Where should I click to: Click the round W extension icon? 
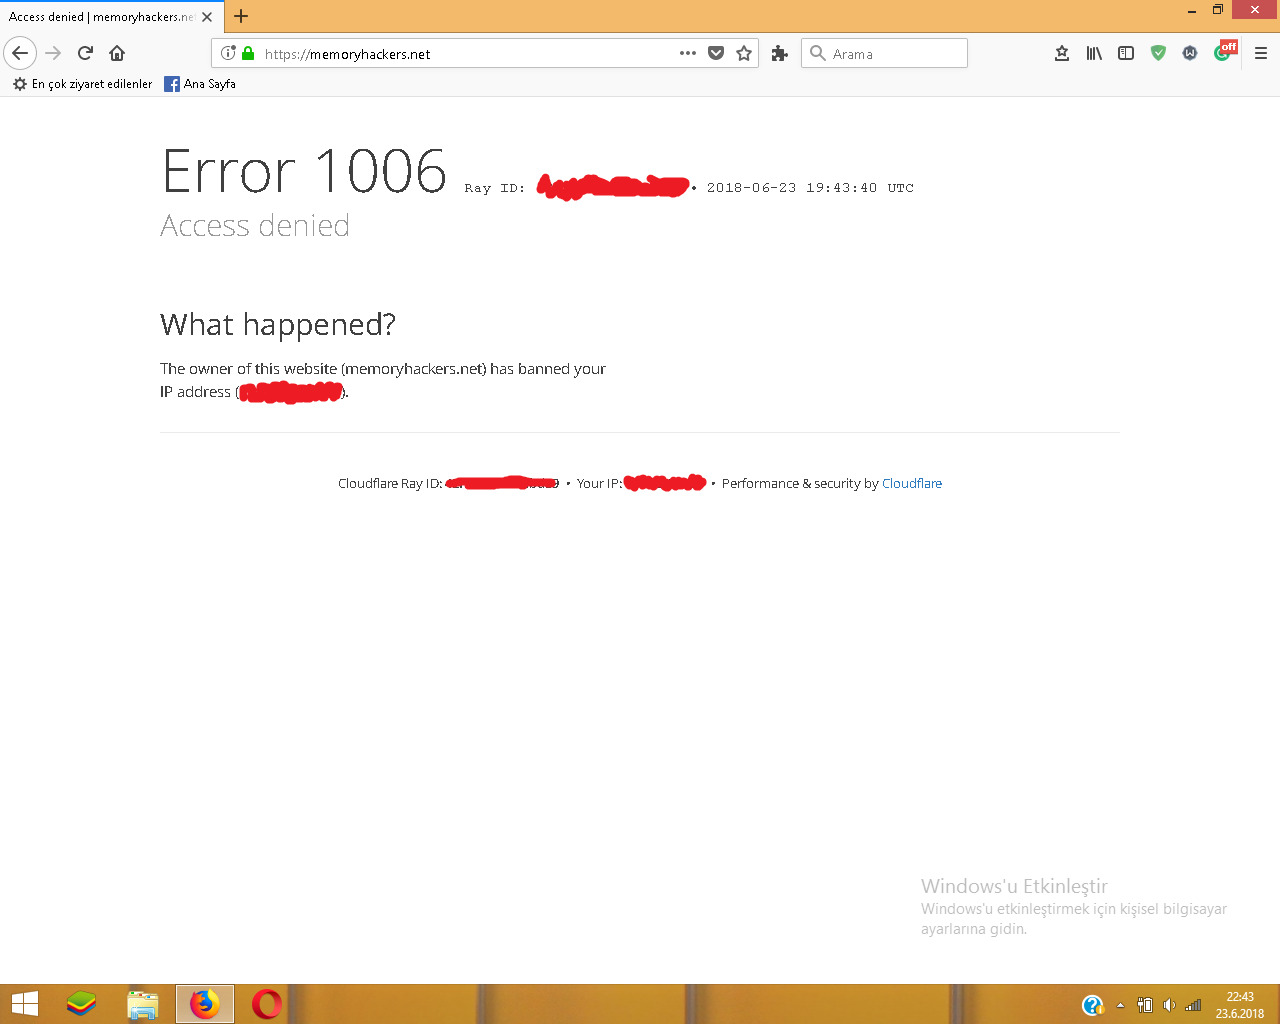[1190, 53]
